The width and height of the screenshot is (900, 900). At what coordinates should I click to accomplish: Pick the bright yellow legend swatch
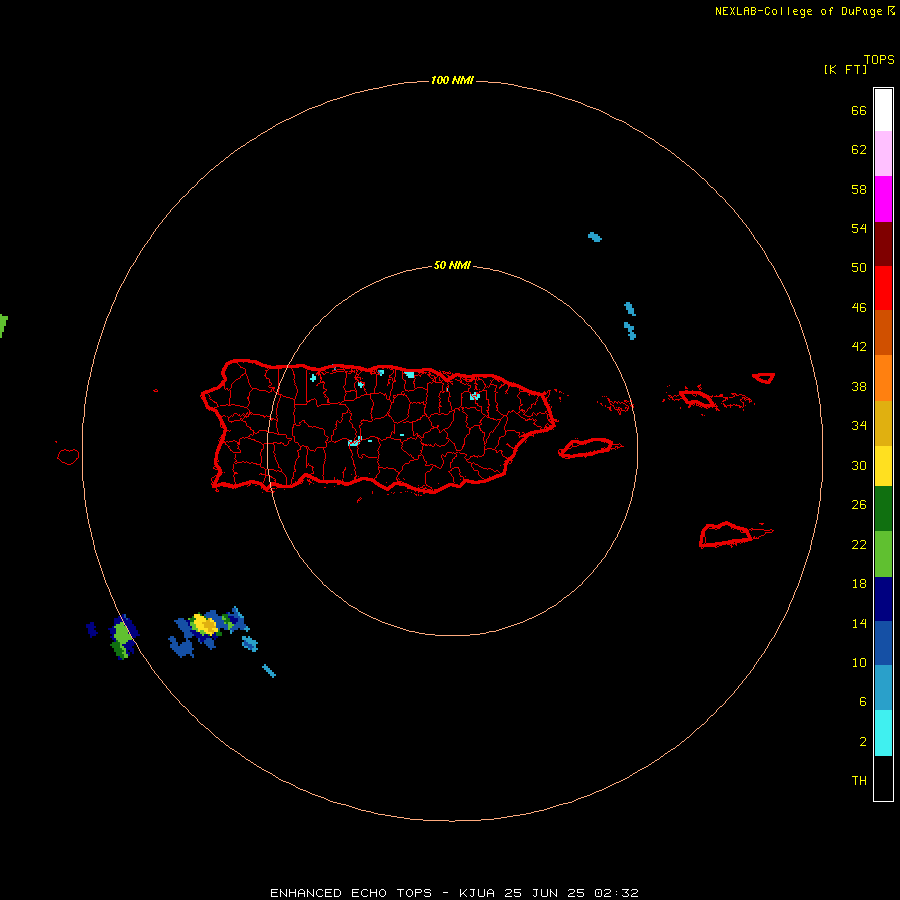pyautogui.click(x=883, y=465)
